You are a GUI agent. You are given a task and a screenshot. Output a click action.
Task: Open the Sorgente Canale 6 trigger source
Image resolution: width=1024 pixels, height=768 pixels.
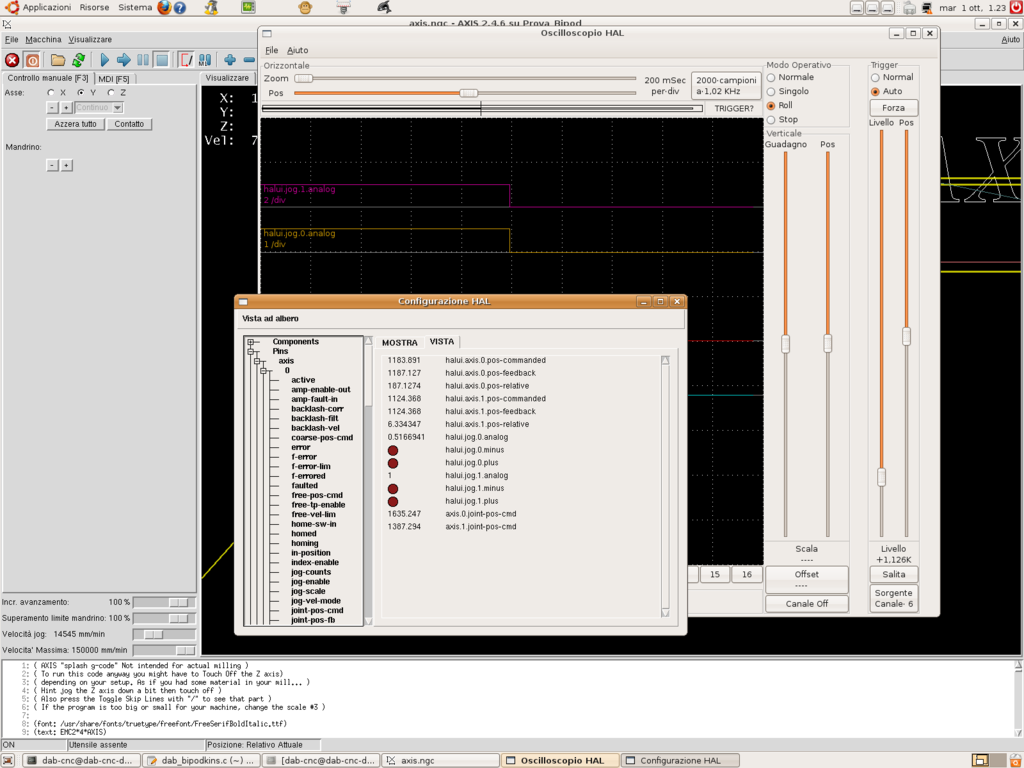click(893, 598)
